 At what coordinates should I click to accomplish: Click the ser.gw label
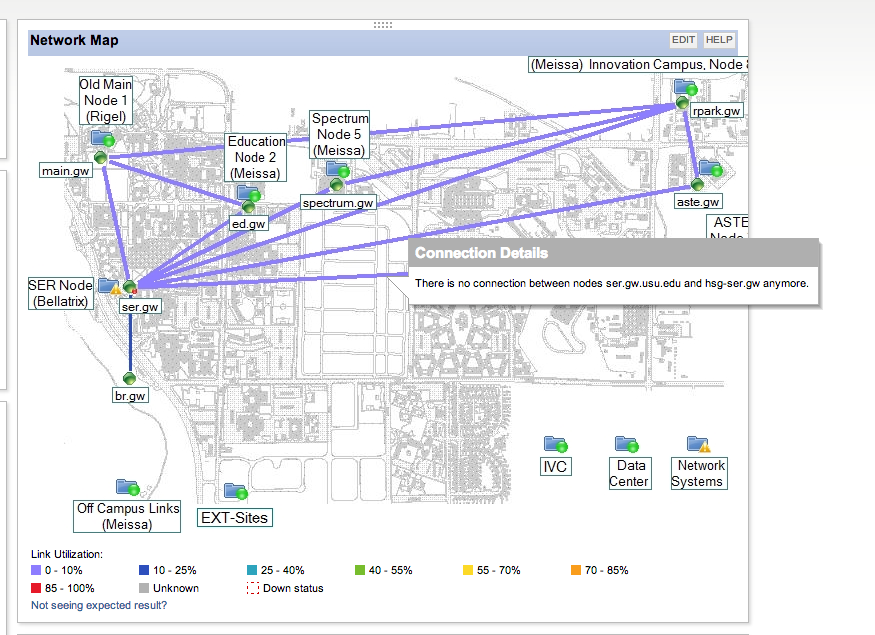click(x=140, y=307)
